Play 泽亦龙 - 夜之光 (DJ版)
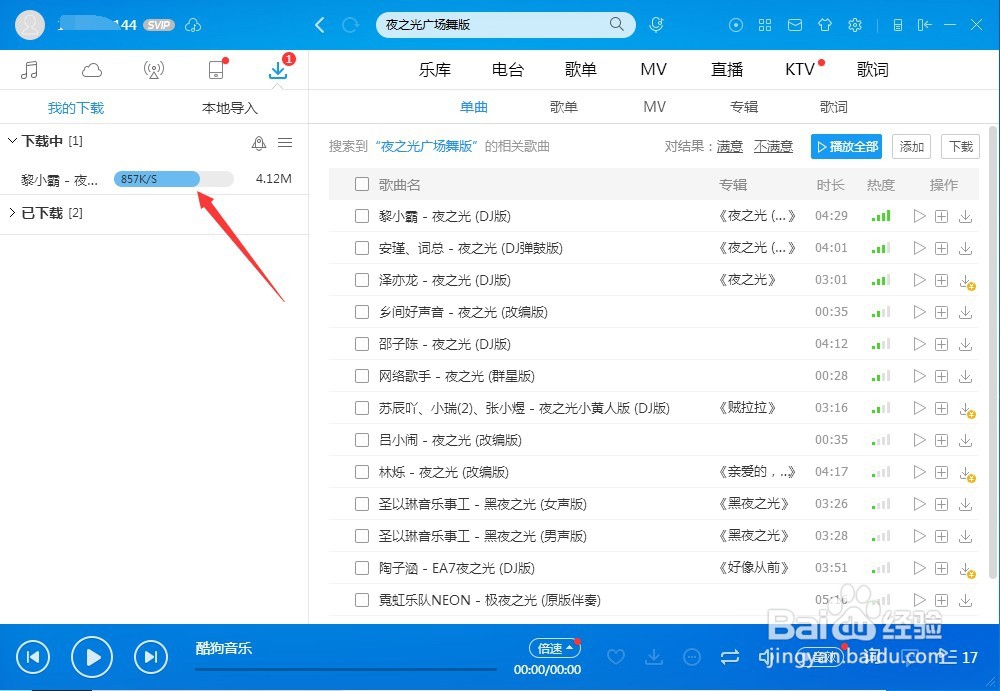This screenshot has height=691, width=1000. pos(919,280)
